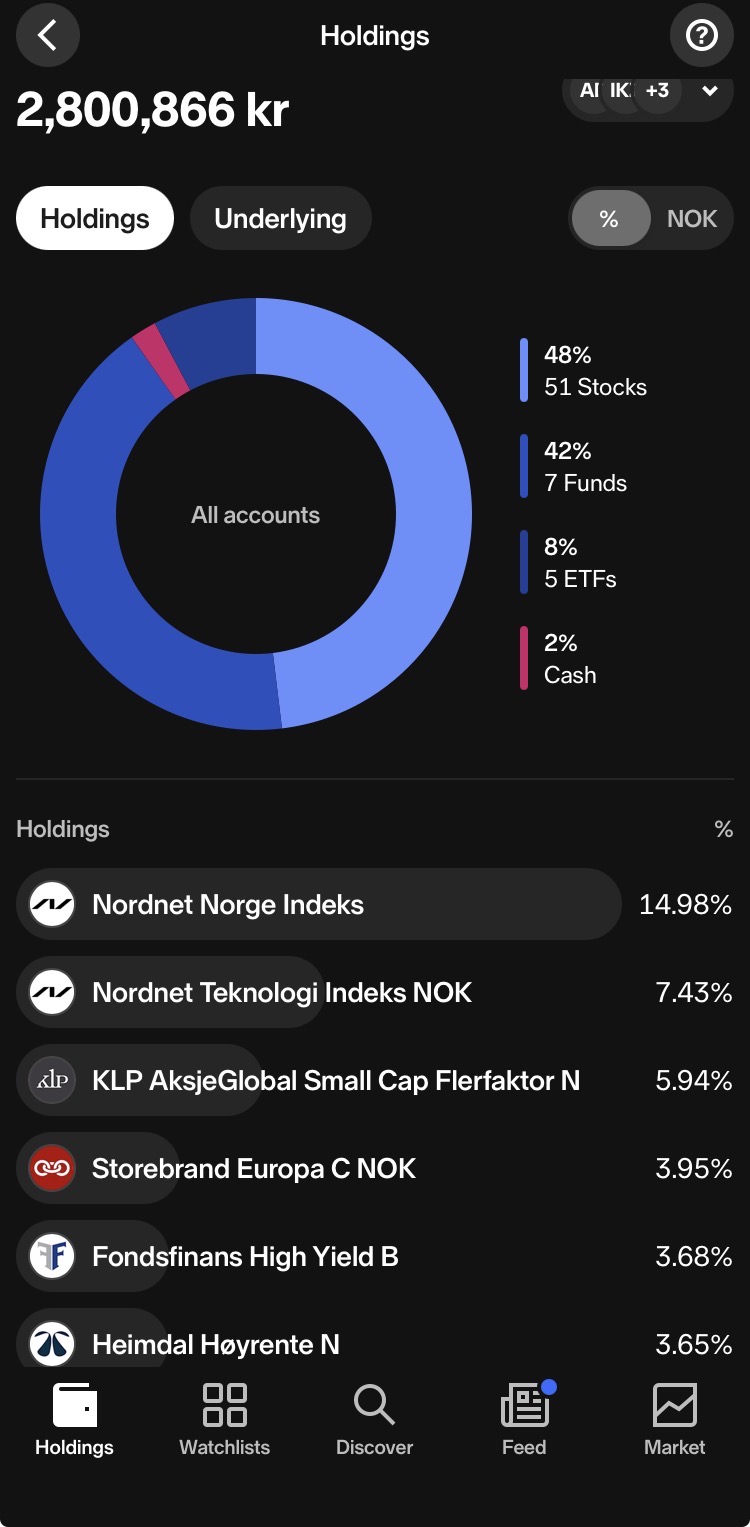Open the Discover magnifying glass icon
This screenshot has height=1527, width=750.
click(x=374, y=1405)
